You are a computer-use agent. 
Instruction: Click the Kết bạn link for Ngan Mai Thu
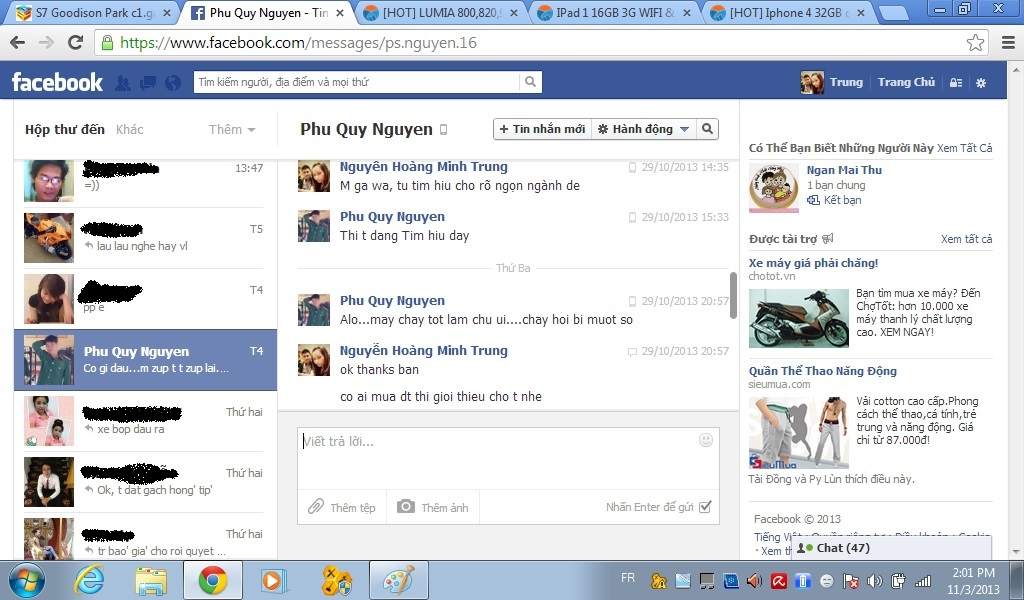842,200
